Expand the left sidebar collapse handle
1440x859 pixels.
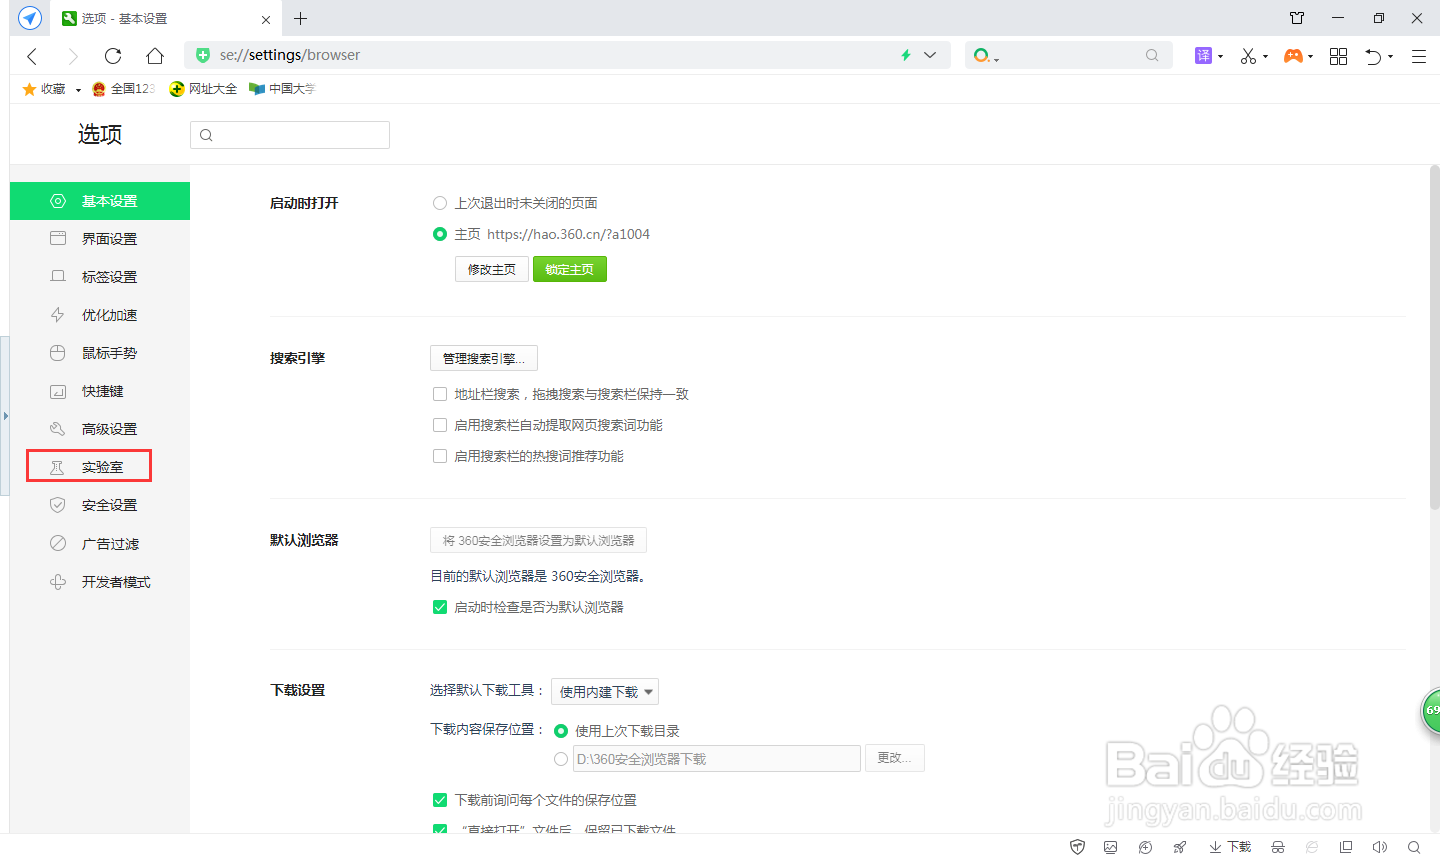5,415
